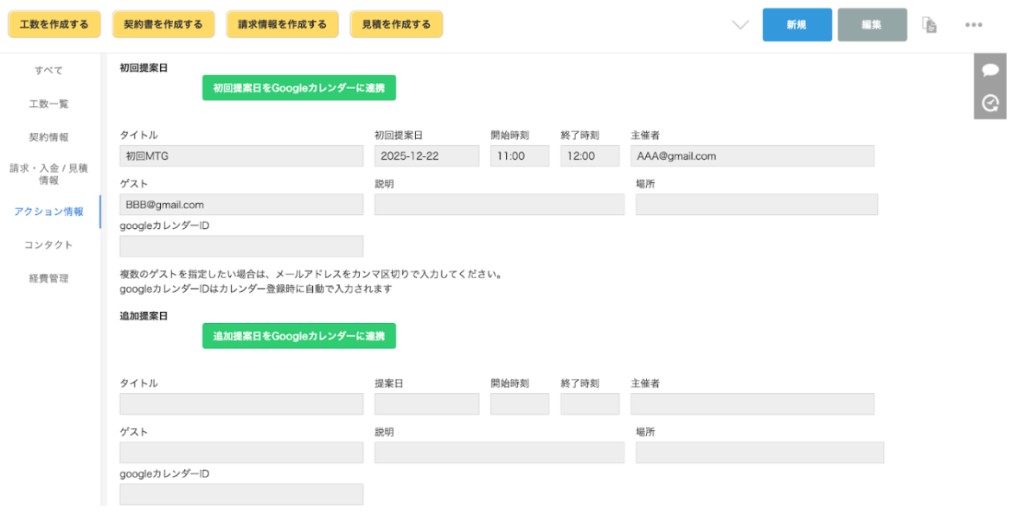Click googleカレンダーID field in 追加提案日 section

(242, 495)
